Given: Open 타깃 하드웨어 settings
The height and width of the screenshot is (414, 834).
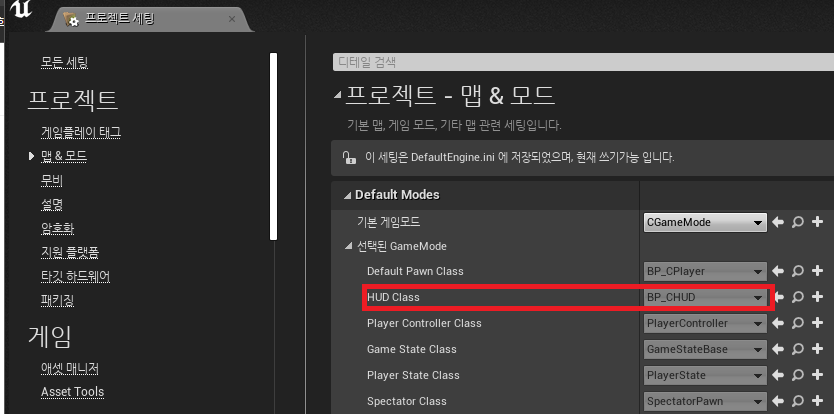Looking at the screenshot, I should [x=76, y=276].
